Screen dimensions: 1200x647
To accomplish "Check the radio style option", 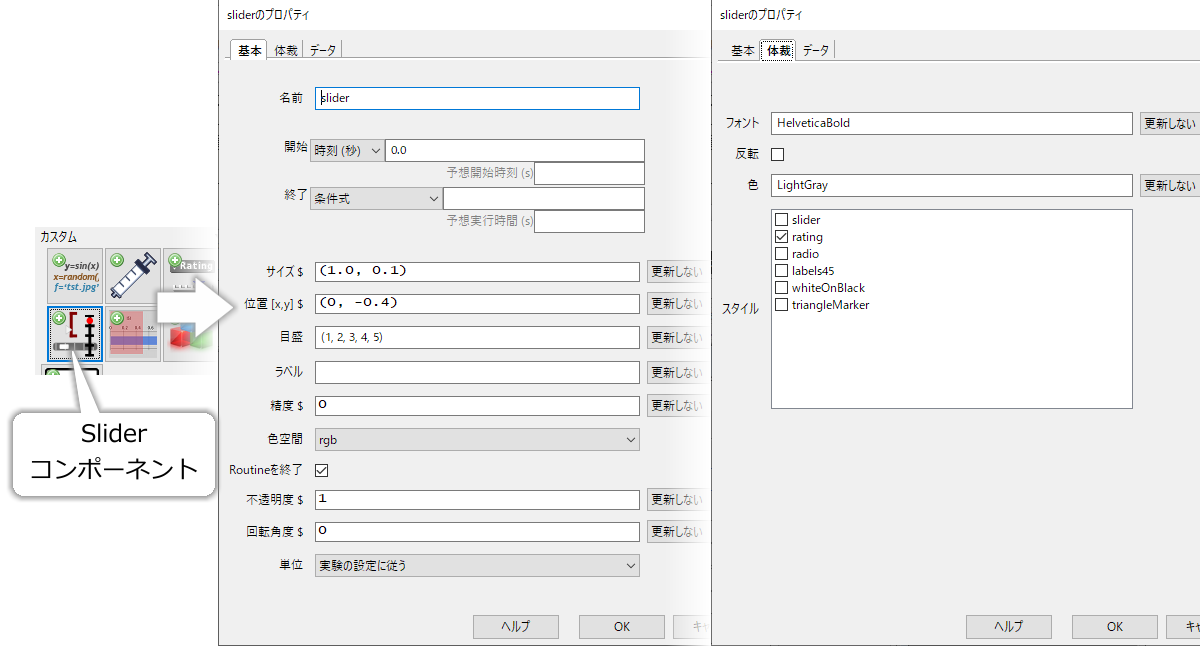I will coord(781,254).
